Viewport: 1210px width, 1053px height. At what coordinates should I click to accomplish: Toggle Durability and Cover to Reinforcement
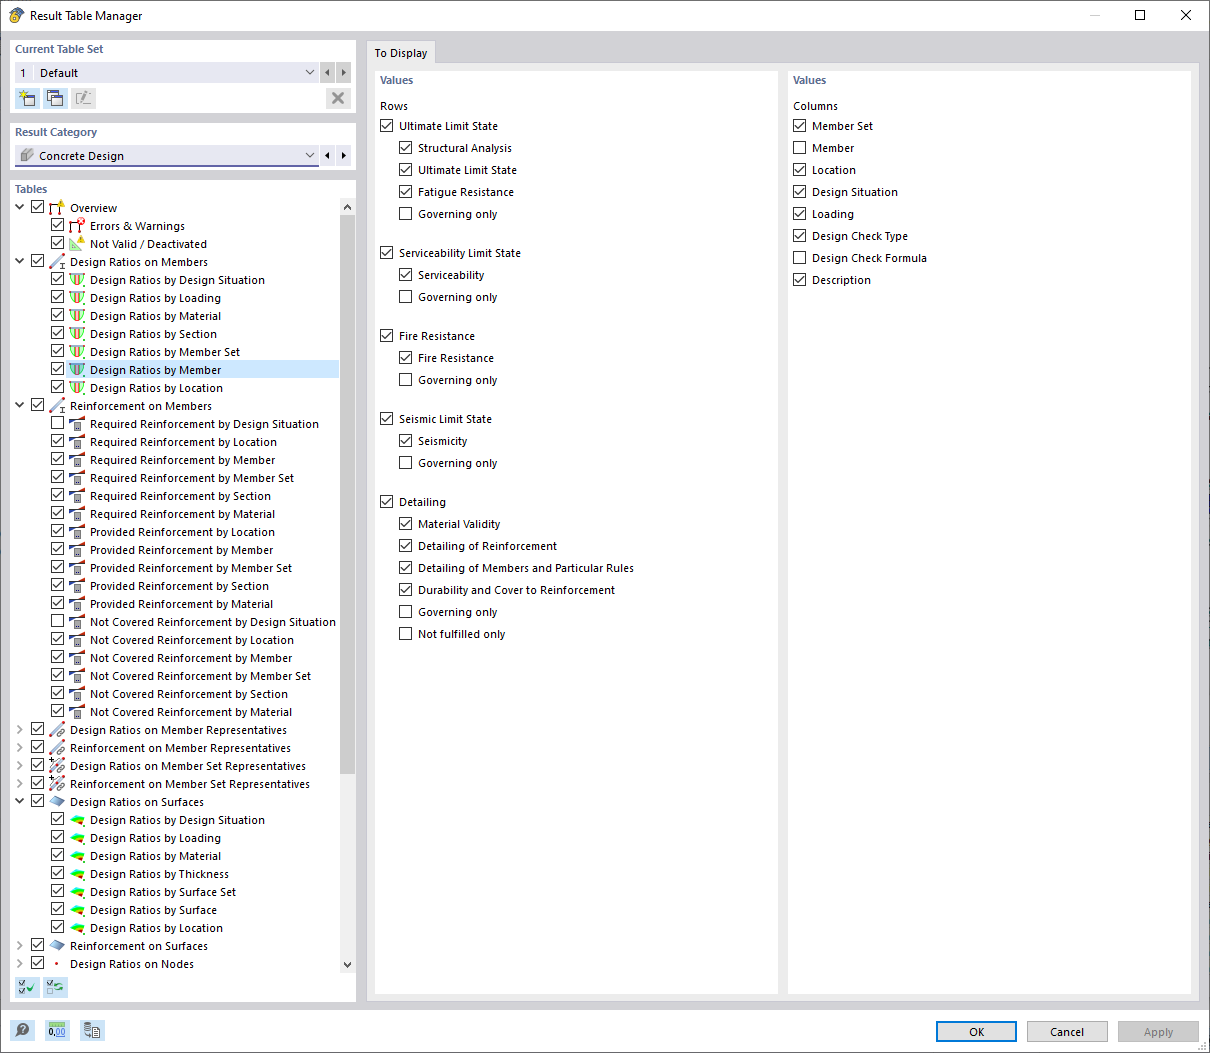point(406,590)
